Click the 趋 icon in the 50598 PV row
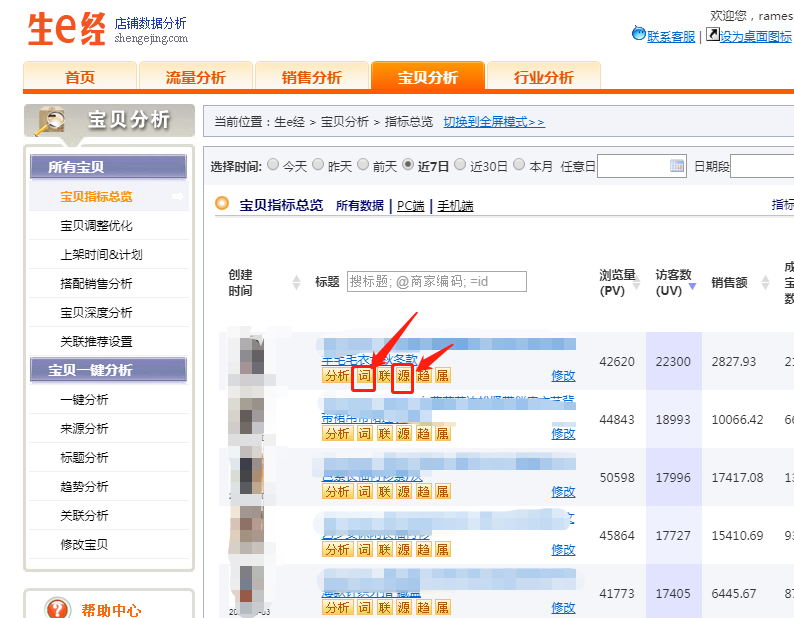The width and height of the screenshot is (794, 618). pyautogui.click(x=423, y=491)
